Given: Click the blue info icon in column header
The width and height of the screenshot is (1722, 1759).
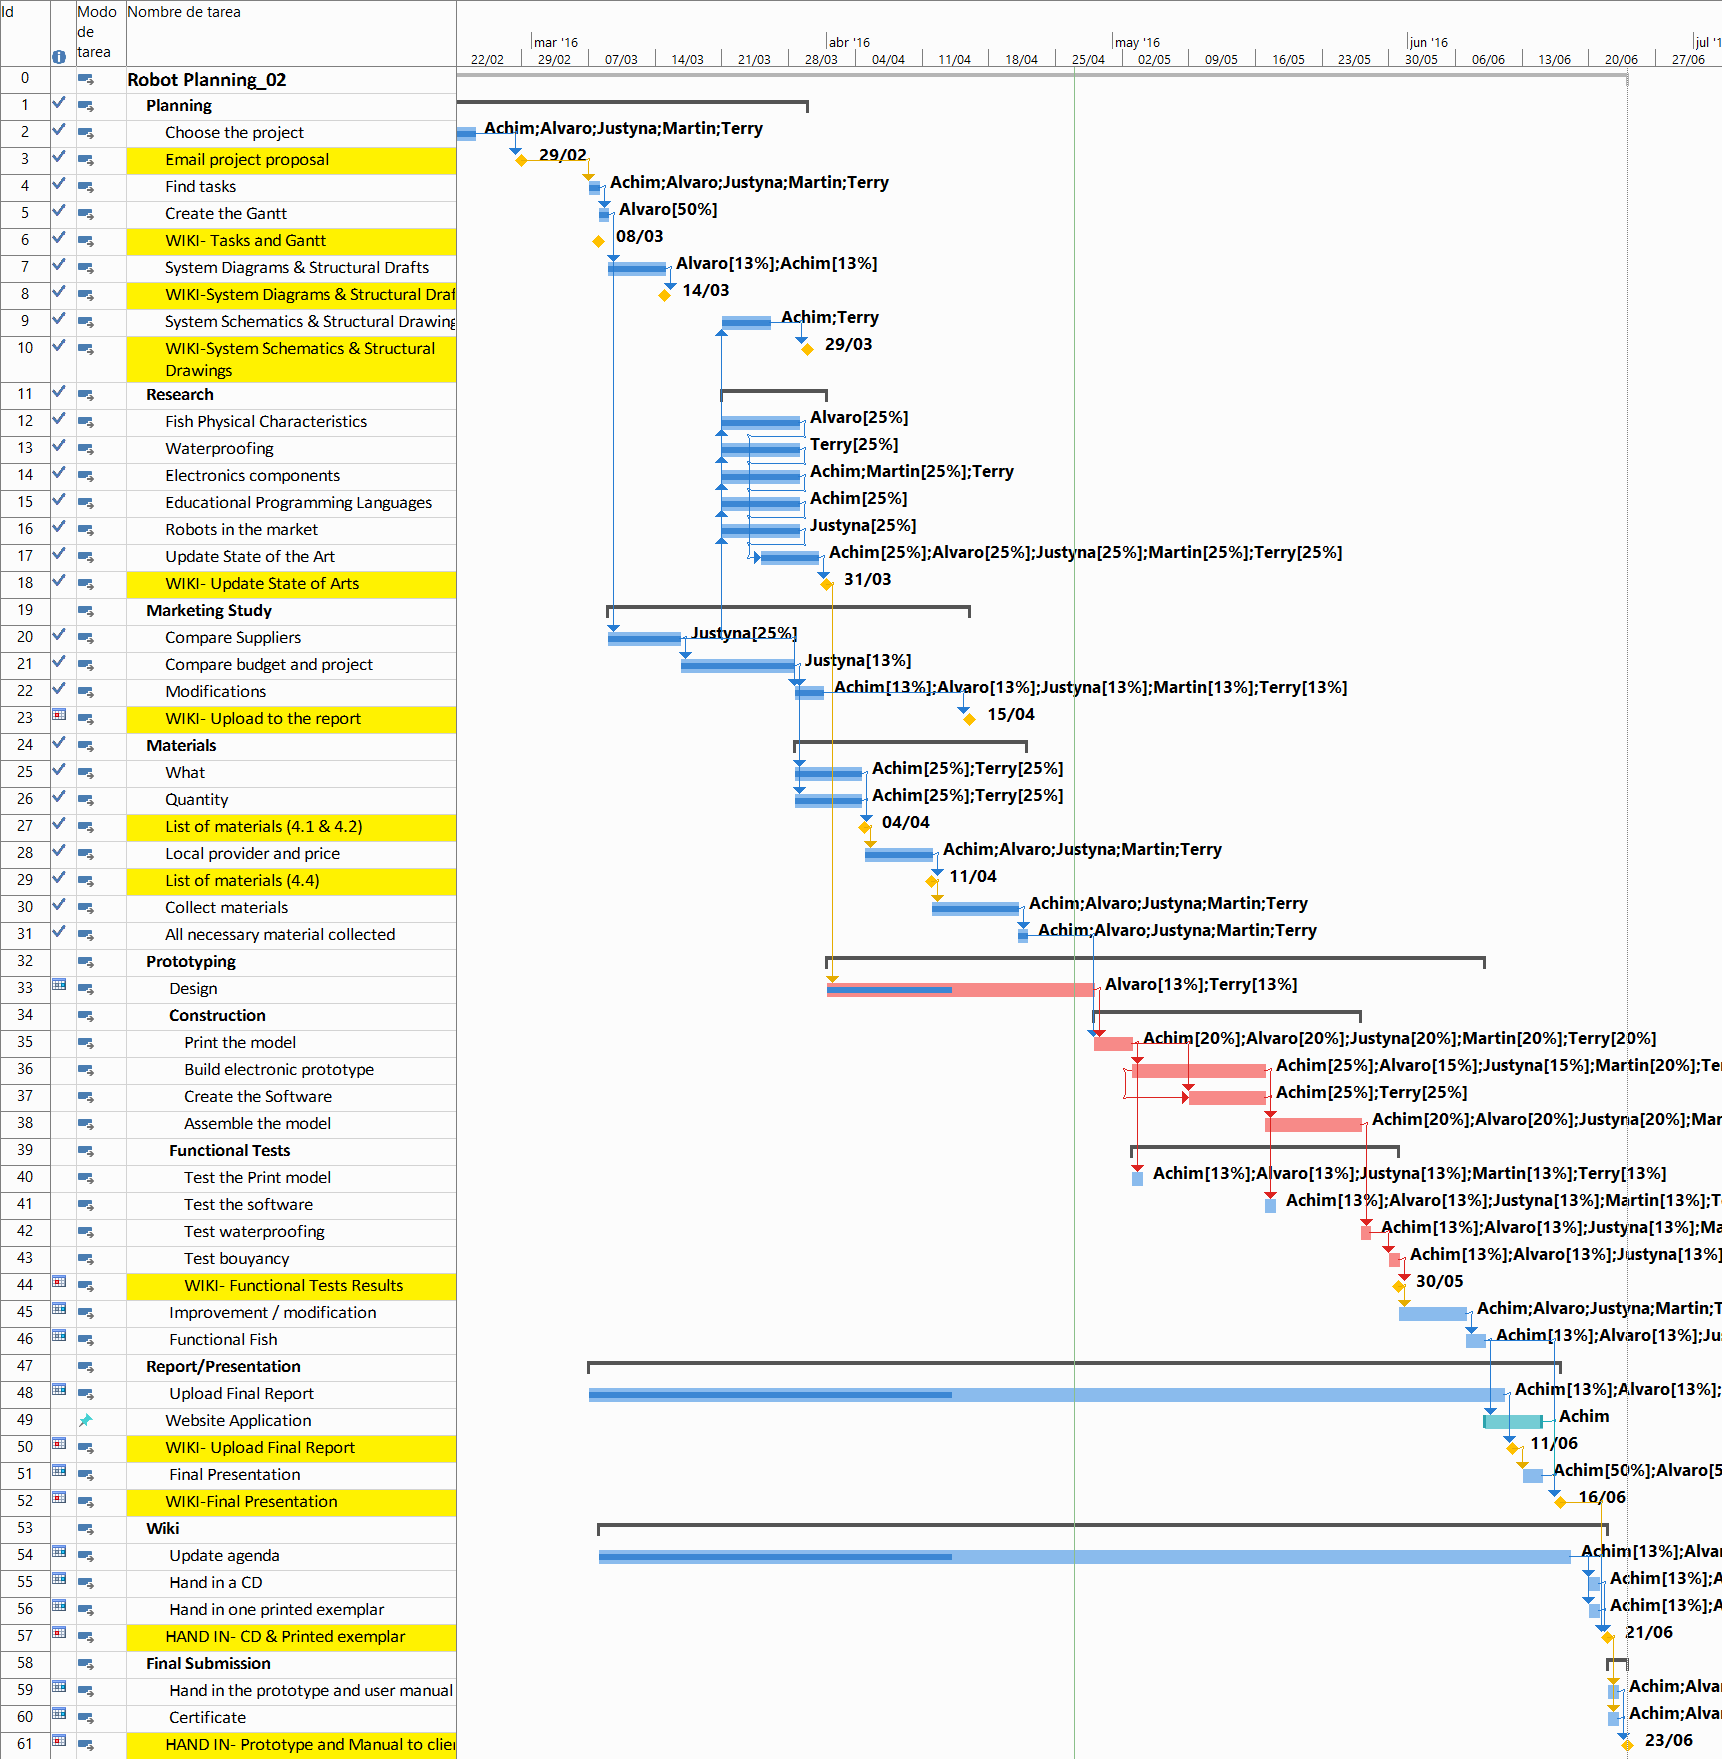Looking at the screenshot, I should click(59, 57).
